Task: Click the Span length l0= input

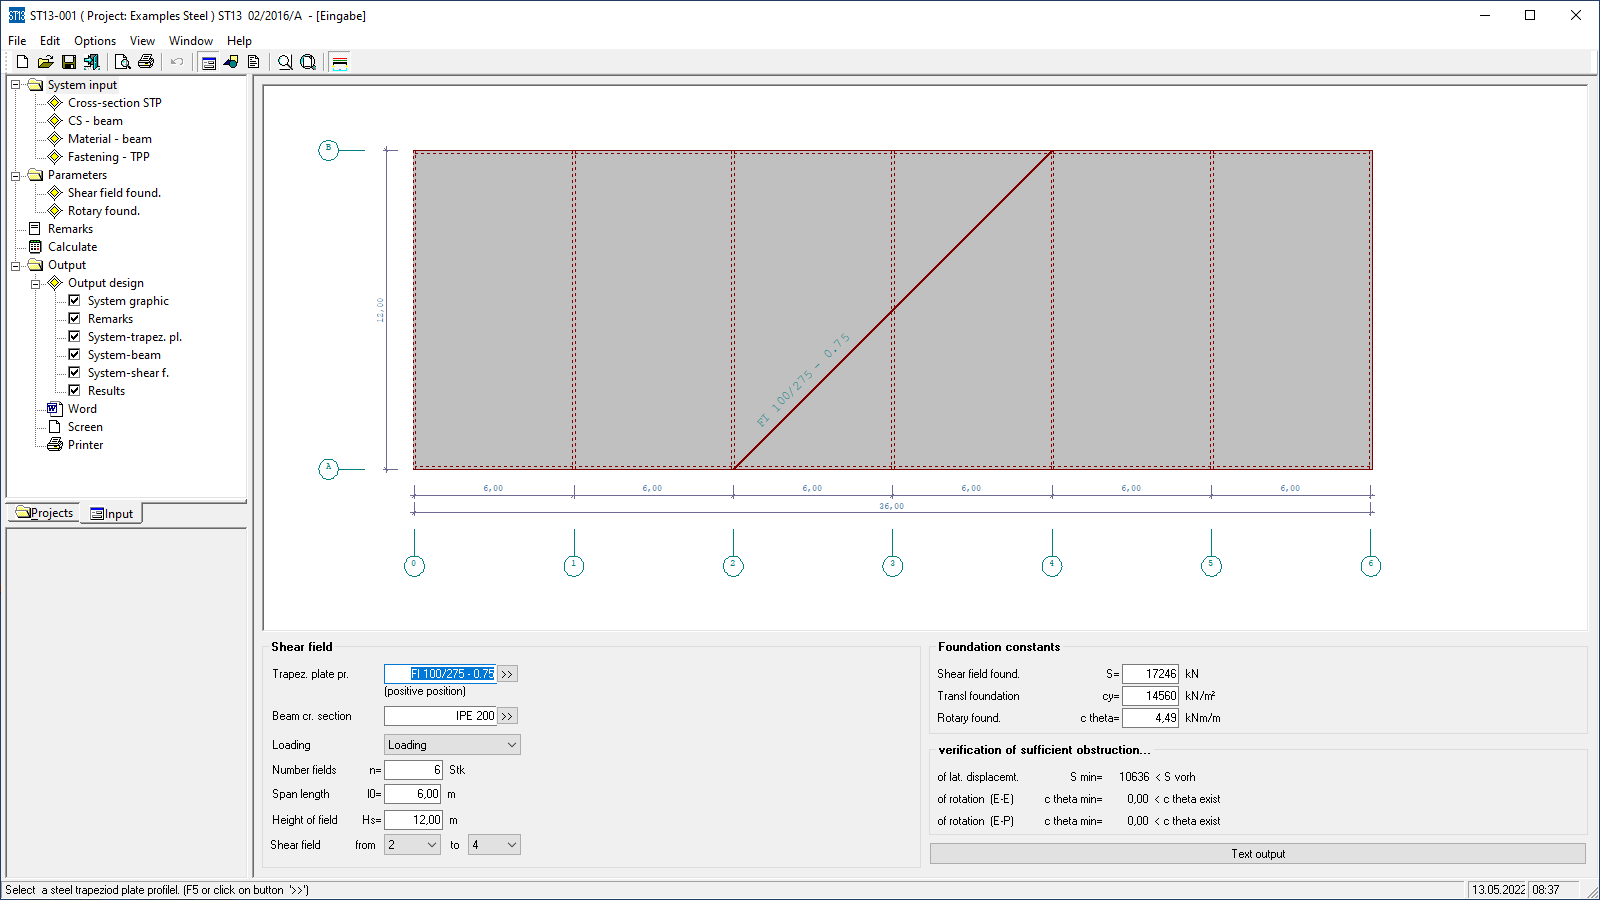Action: [413, 794]
